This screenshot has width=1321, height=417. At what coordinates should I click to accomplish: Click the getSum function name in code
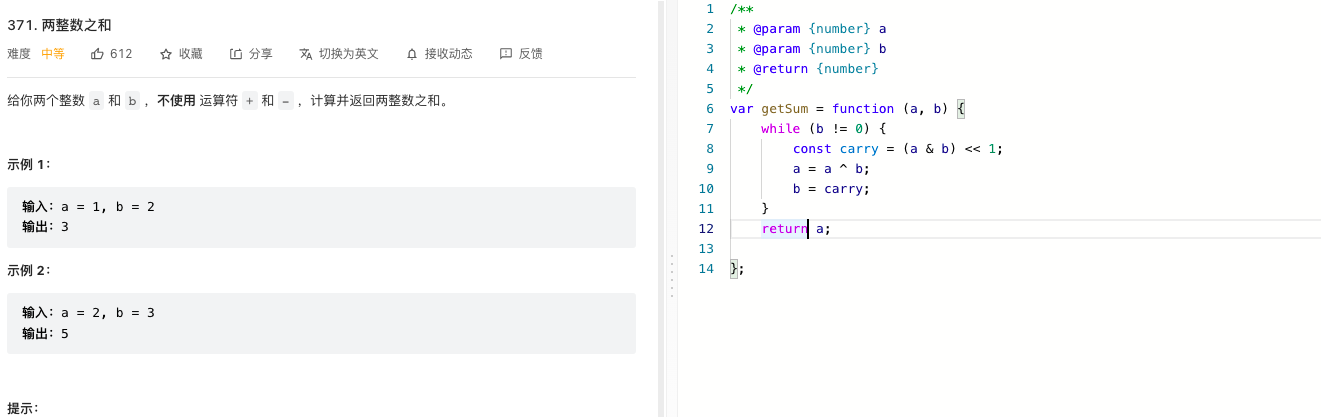tap(785, 109)
